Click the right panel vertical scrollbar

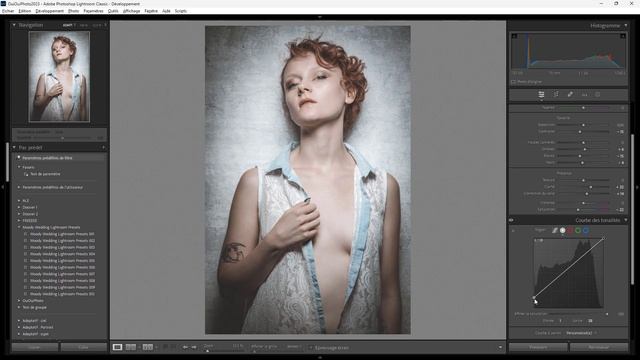[x=633, y=210]
